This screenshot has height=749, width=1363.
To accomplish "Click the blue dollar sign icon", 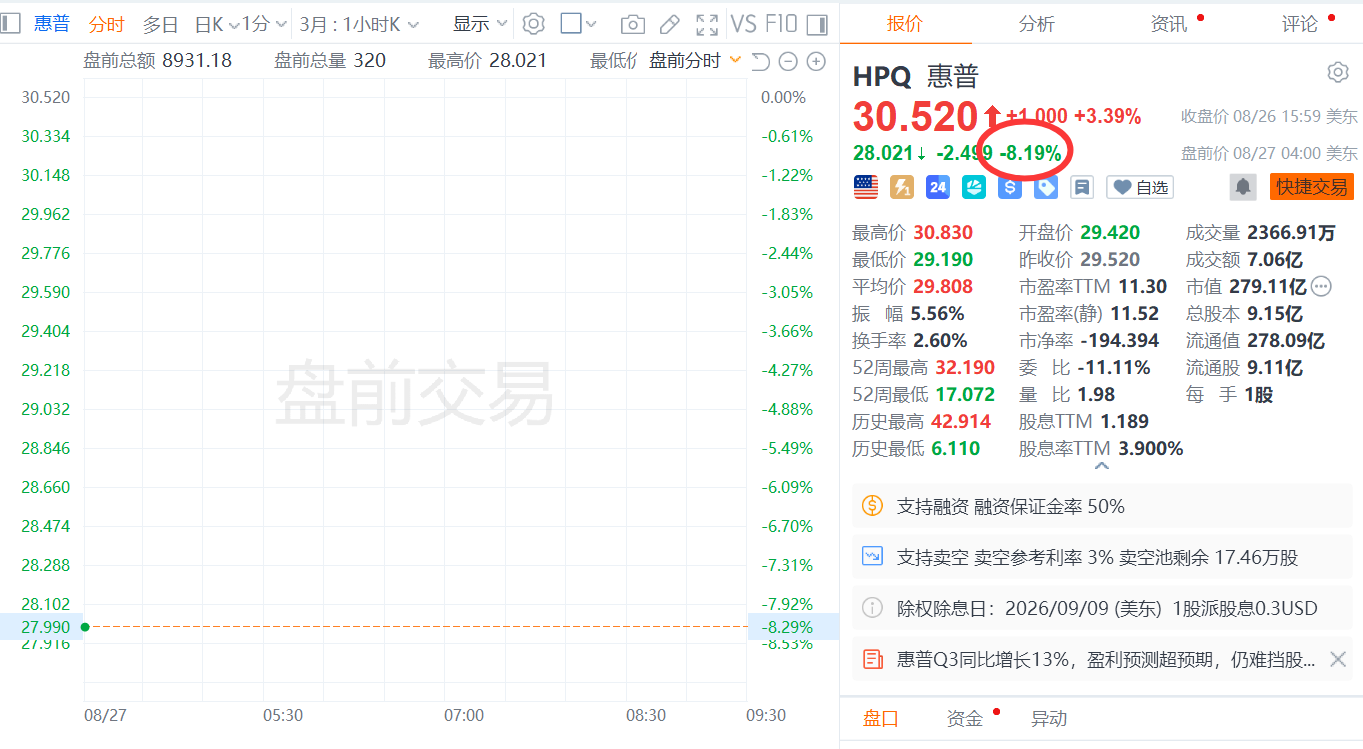I will click(1009, 187).
